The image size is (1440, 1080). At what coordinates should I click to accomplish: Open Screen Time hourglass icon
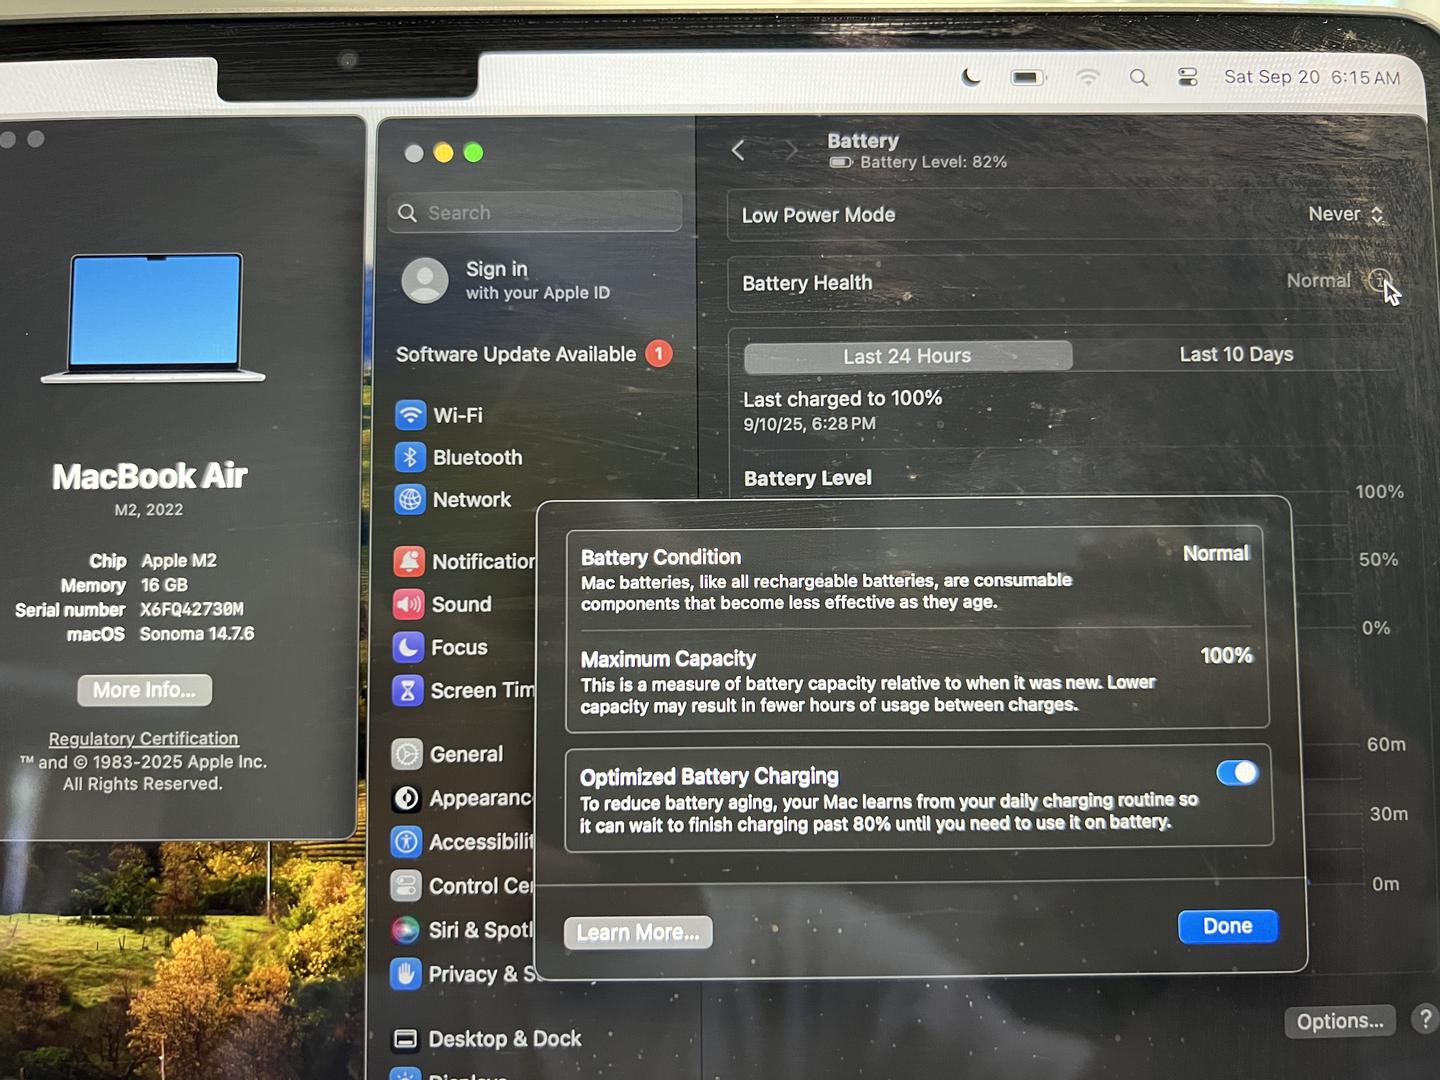pos(408,691)
